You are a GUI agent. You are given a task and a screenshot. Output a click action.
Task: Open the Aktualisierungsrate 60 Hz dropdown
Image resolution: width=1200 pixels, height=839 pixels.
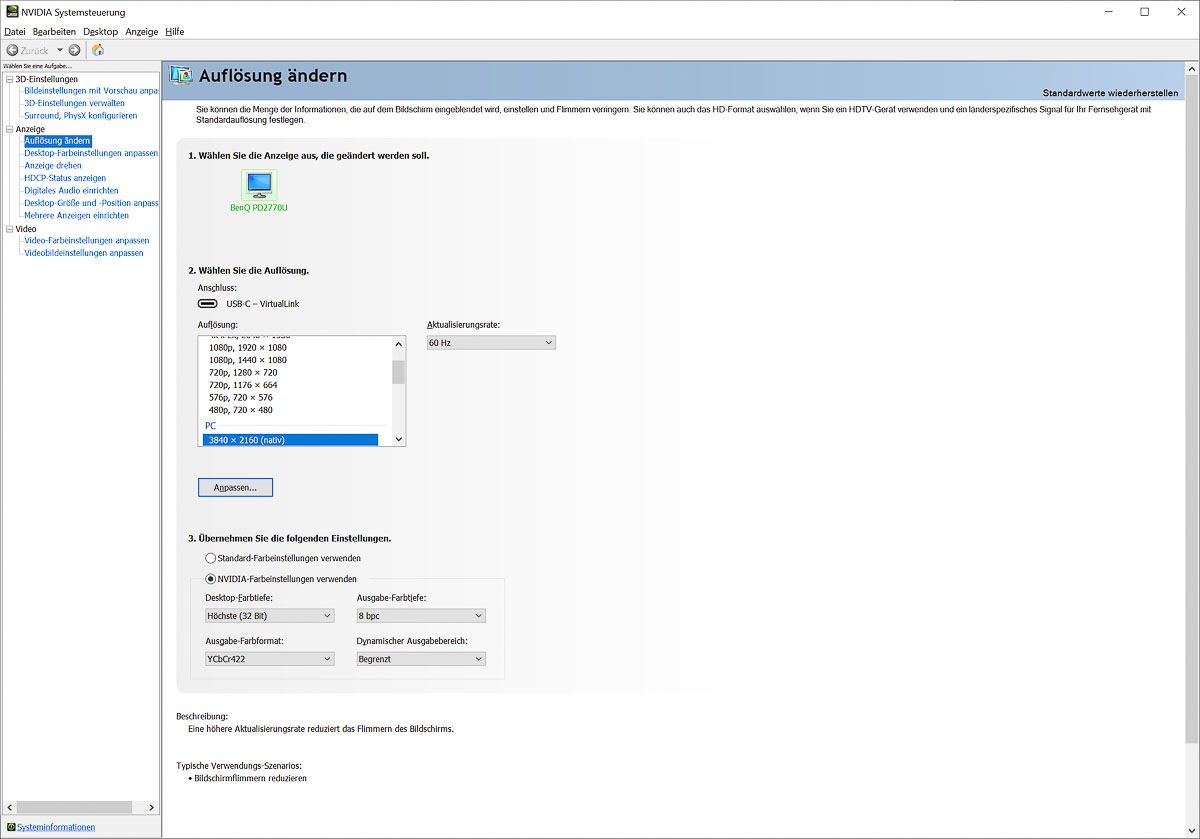[490, 343]
